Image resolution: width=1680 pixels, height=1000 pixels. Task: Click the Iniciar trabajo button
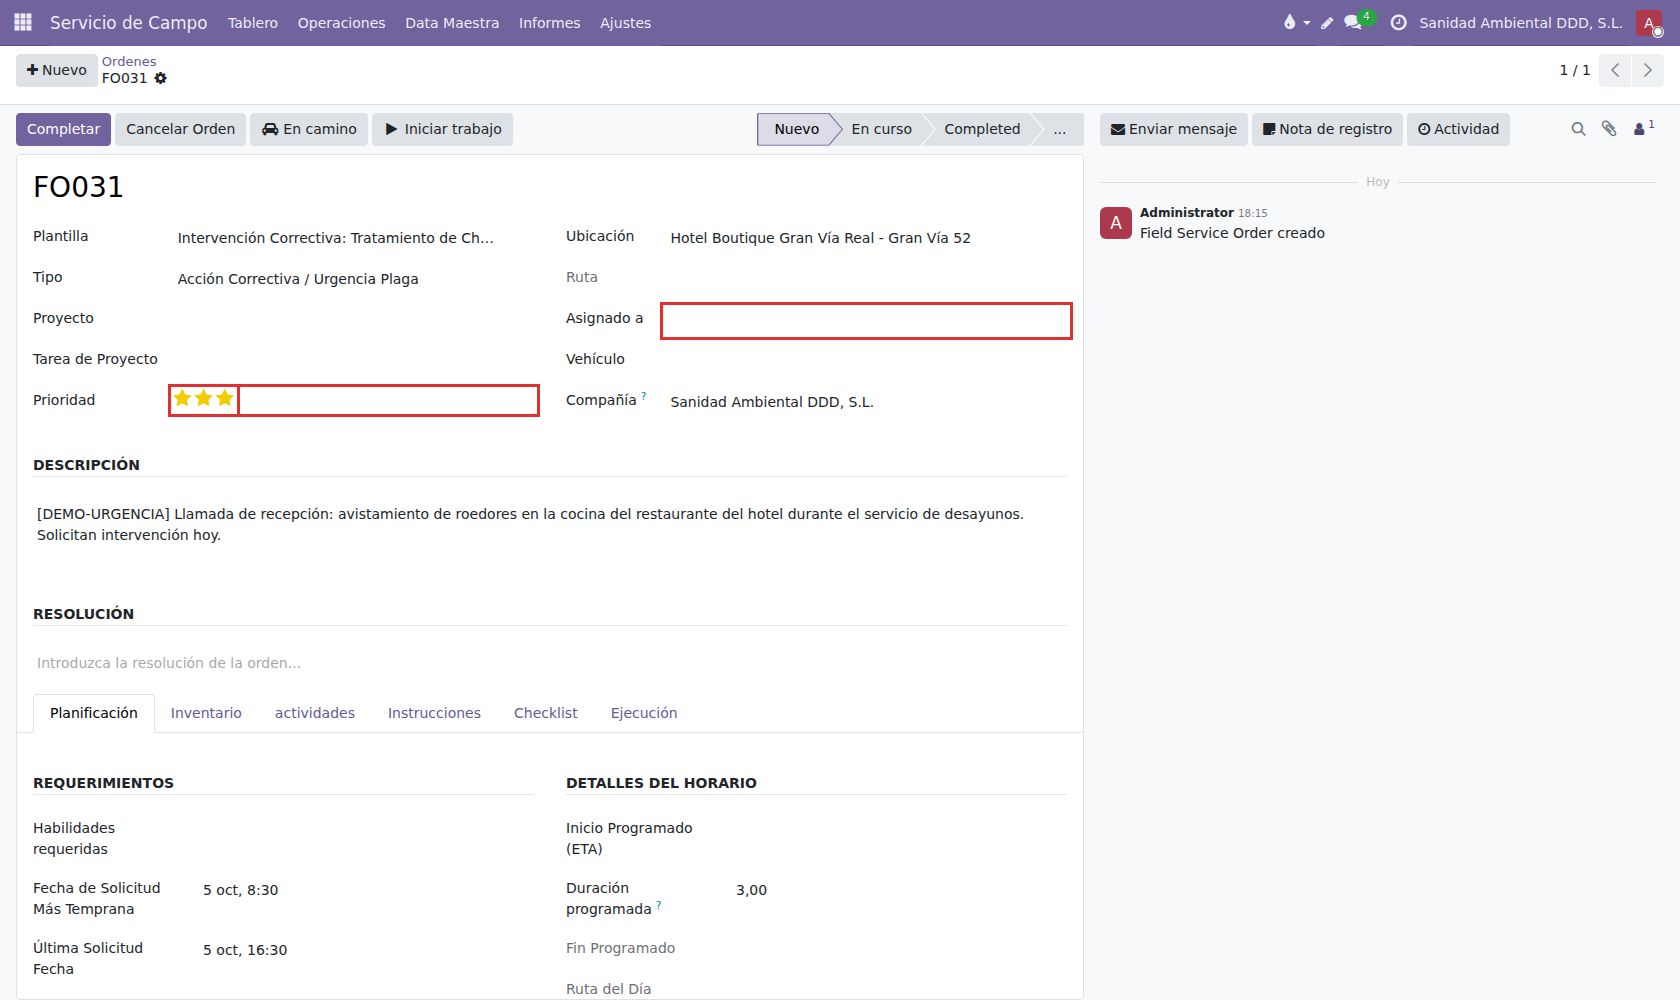(442, 129)
